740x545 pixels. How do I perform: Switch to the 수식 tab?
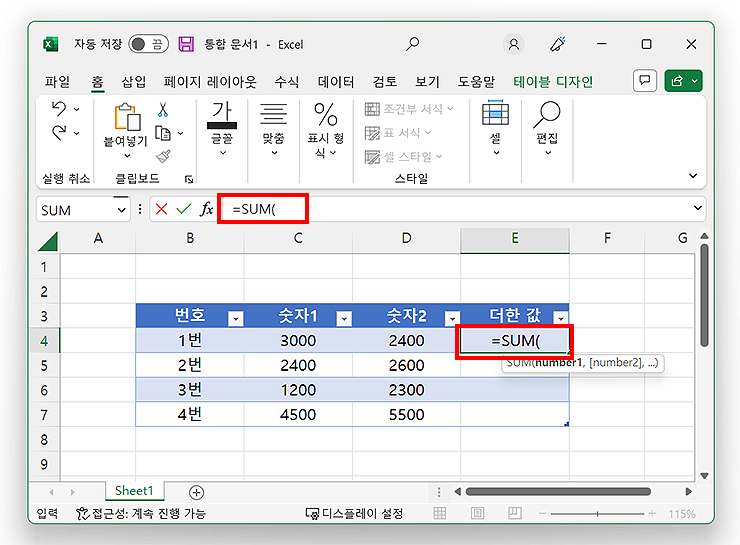[287, 82]
